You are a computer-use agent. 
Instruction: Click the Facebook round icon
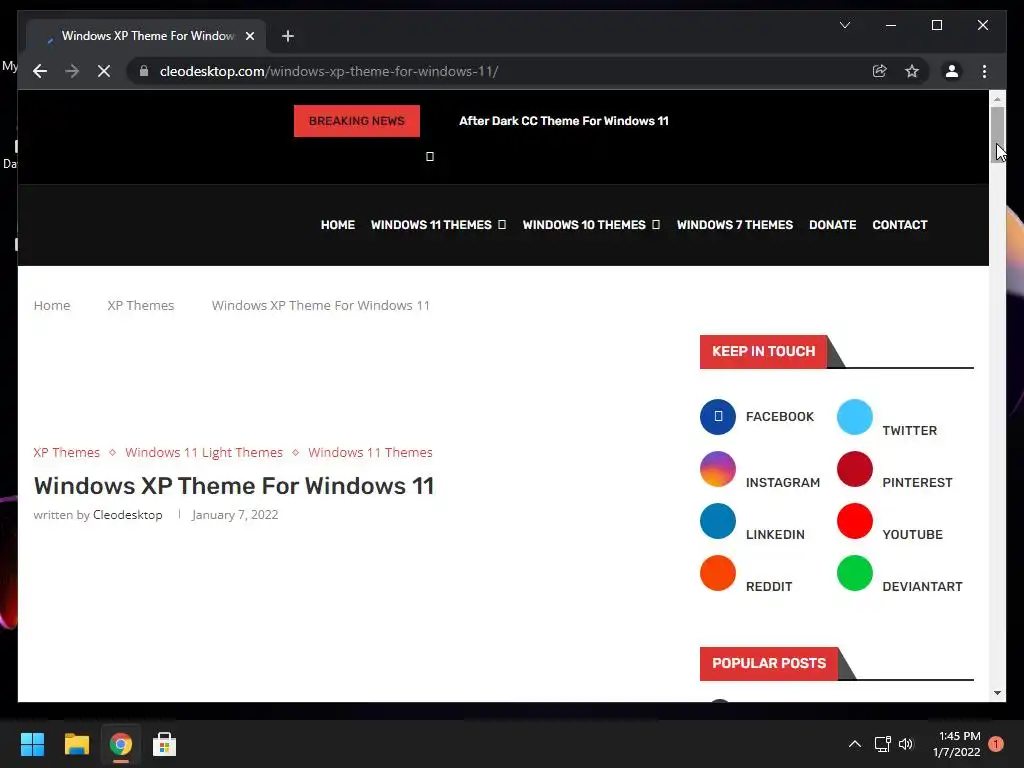click(718, 417)
